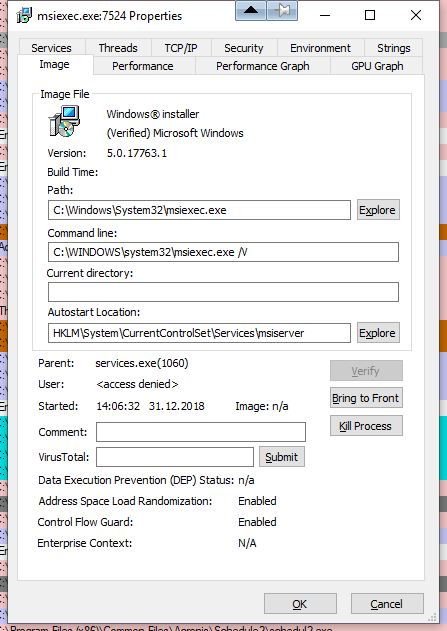This screenshot has height=631, width=447.
Task: Switch to the Services tab
Action: tap(51, 48)
